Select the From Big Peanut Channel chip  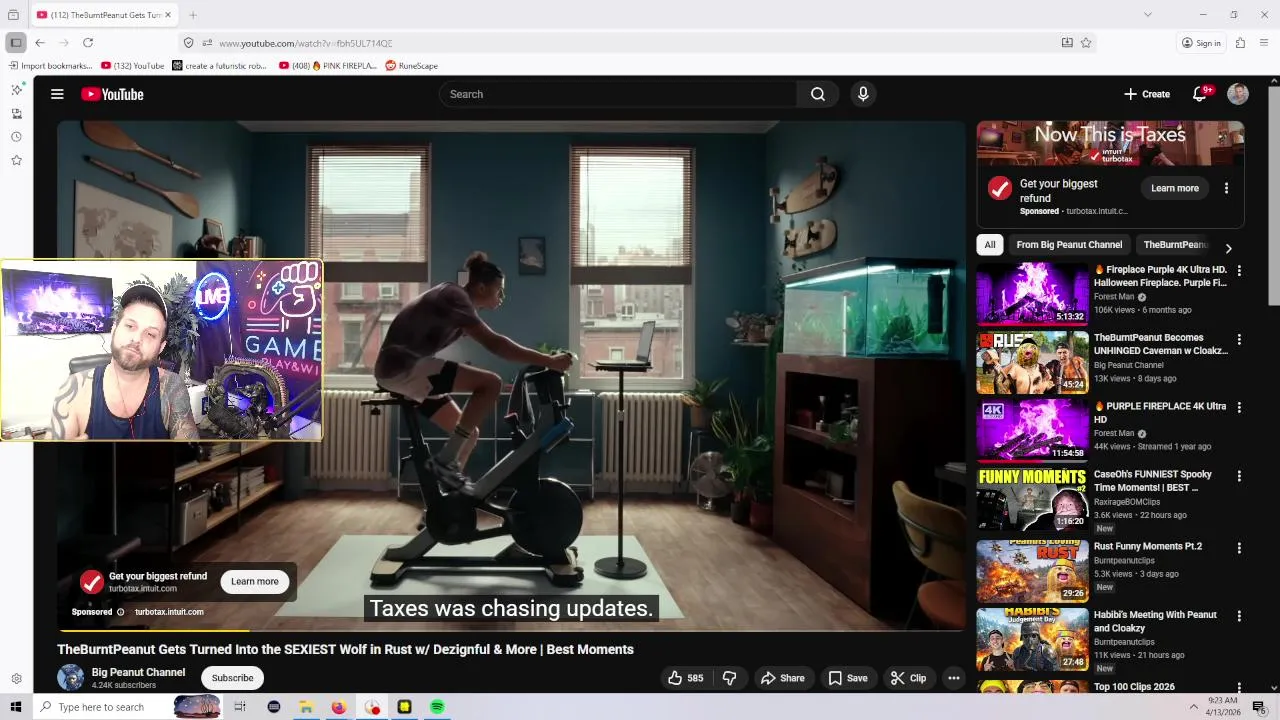coord(1069,245)
